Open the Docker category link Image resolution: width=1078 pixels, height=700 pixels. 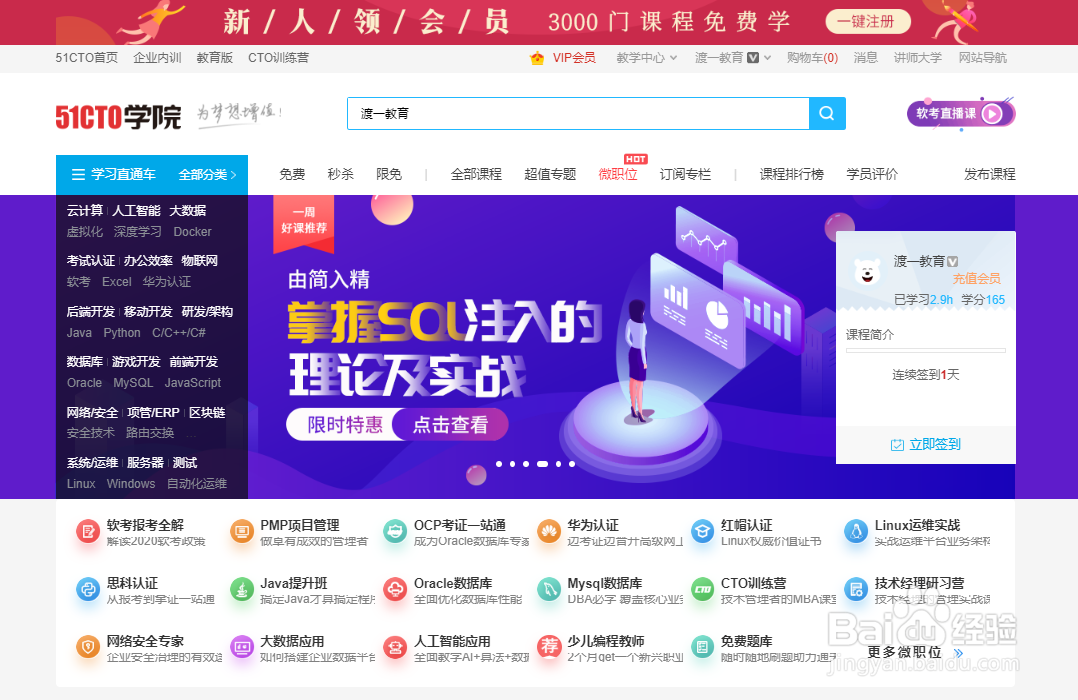192,232
